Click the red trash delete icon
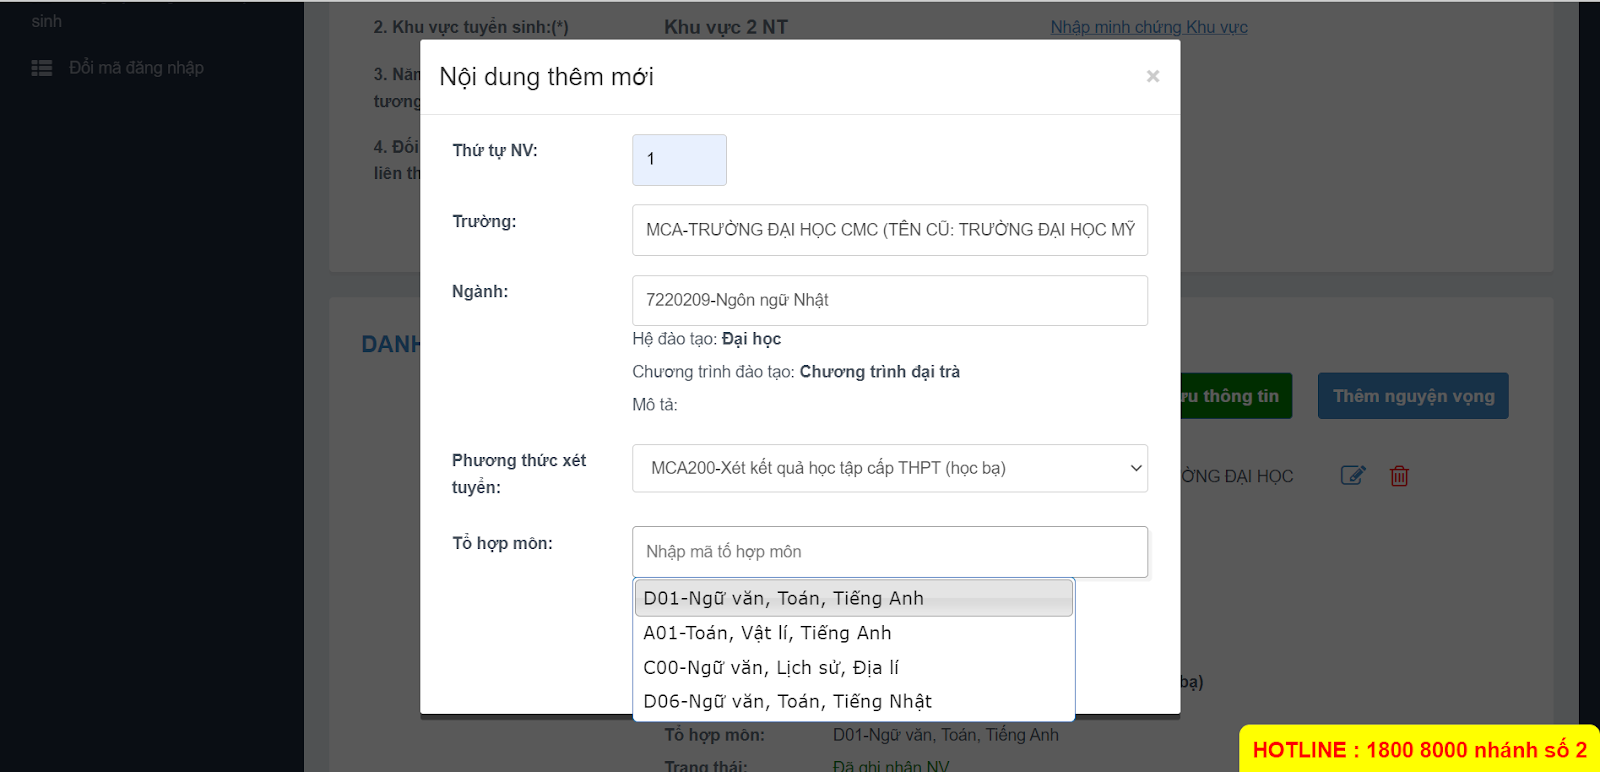Image resolution: width=1600 pixels, height=772 pixels. (1399, 476)
